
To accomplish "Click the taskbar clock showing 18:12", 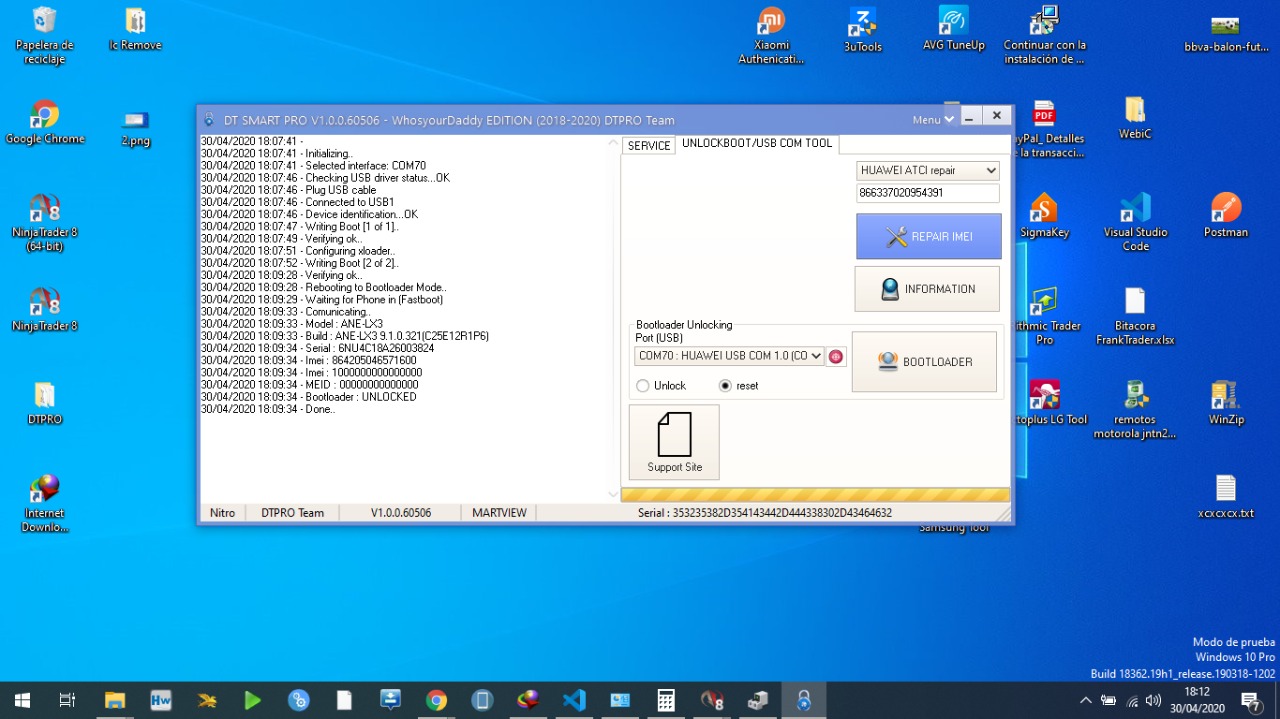I will pos(1197,700).
